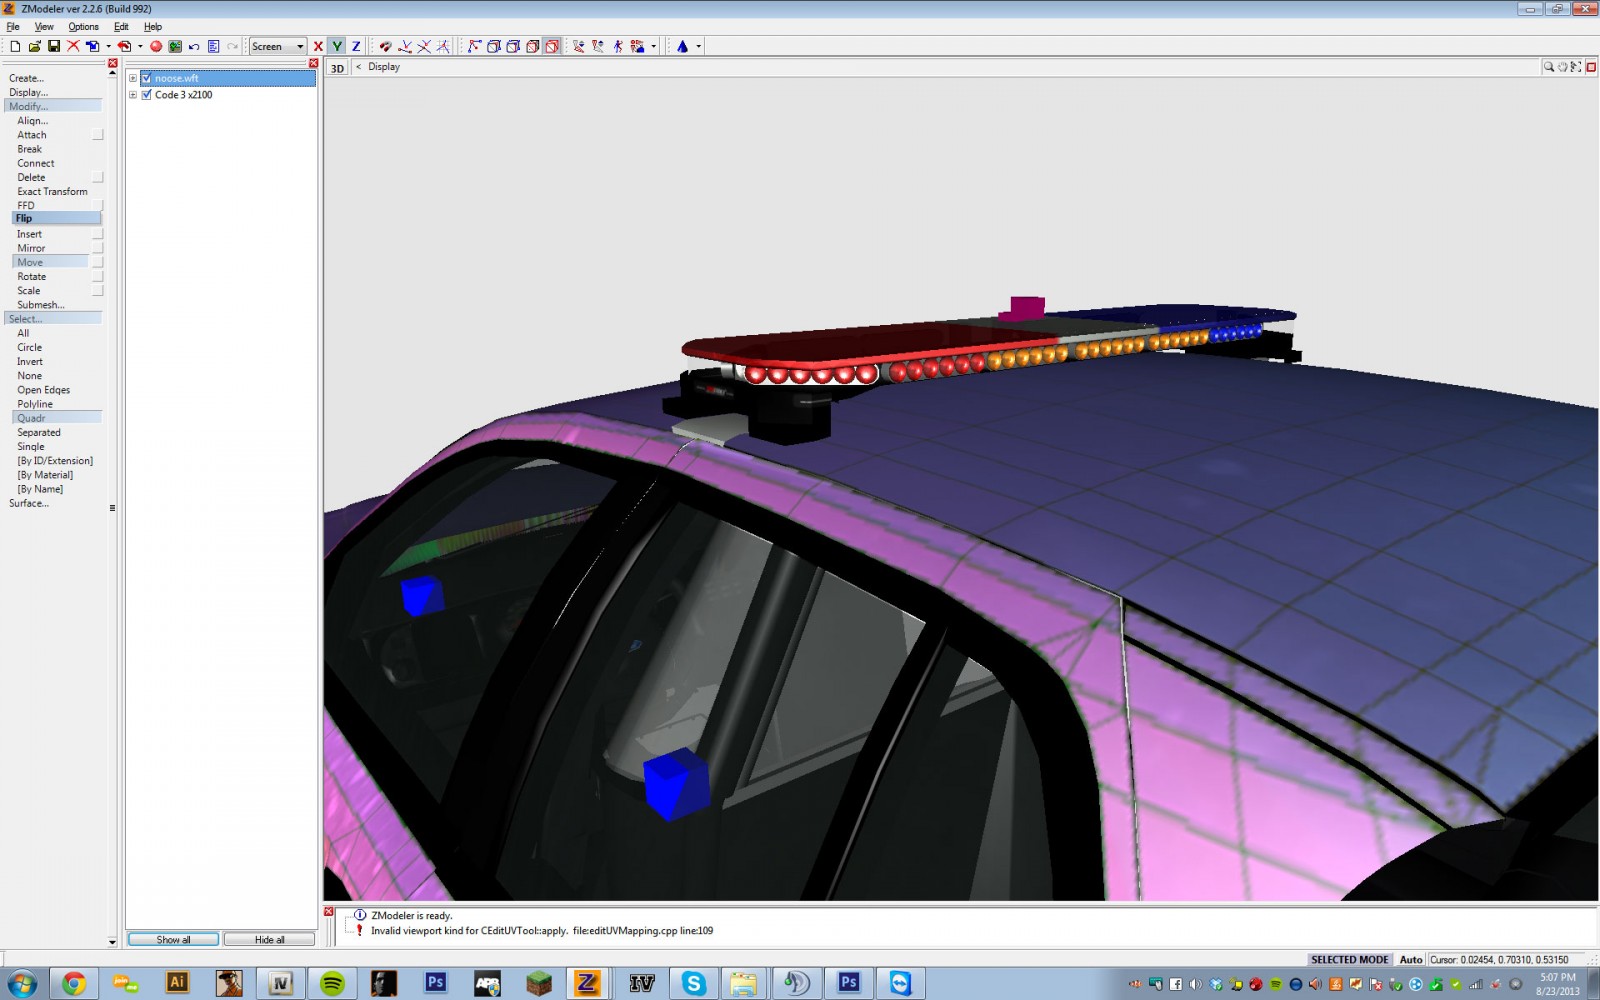
Task: Expand the noose.wft tree node
Action: click(133, 78)
